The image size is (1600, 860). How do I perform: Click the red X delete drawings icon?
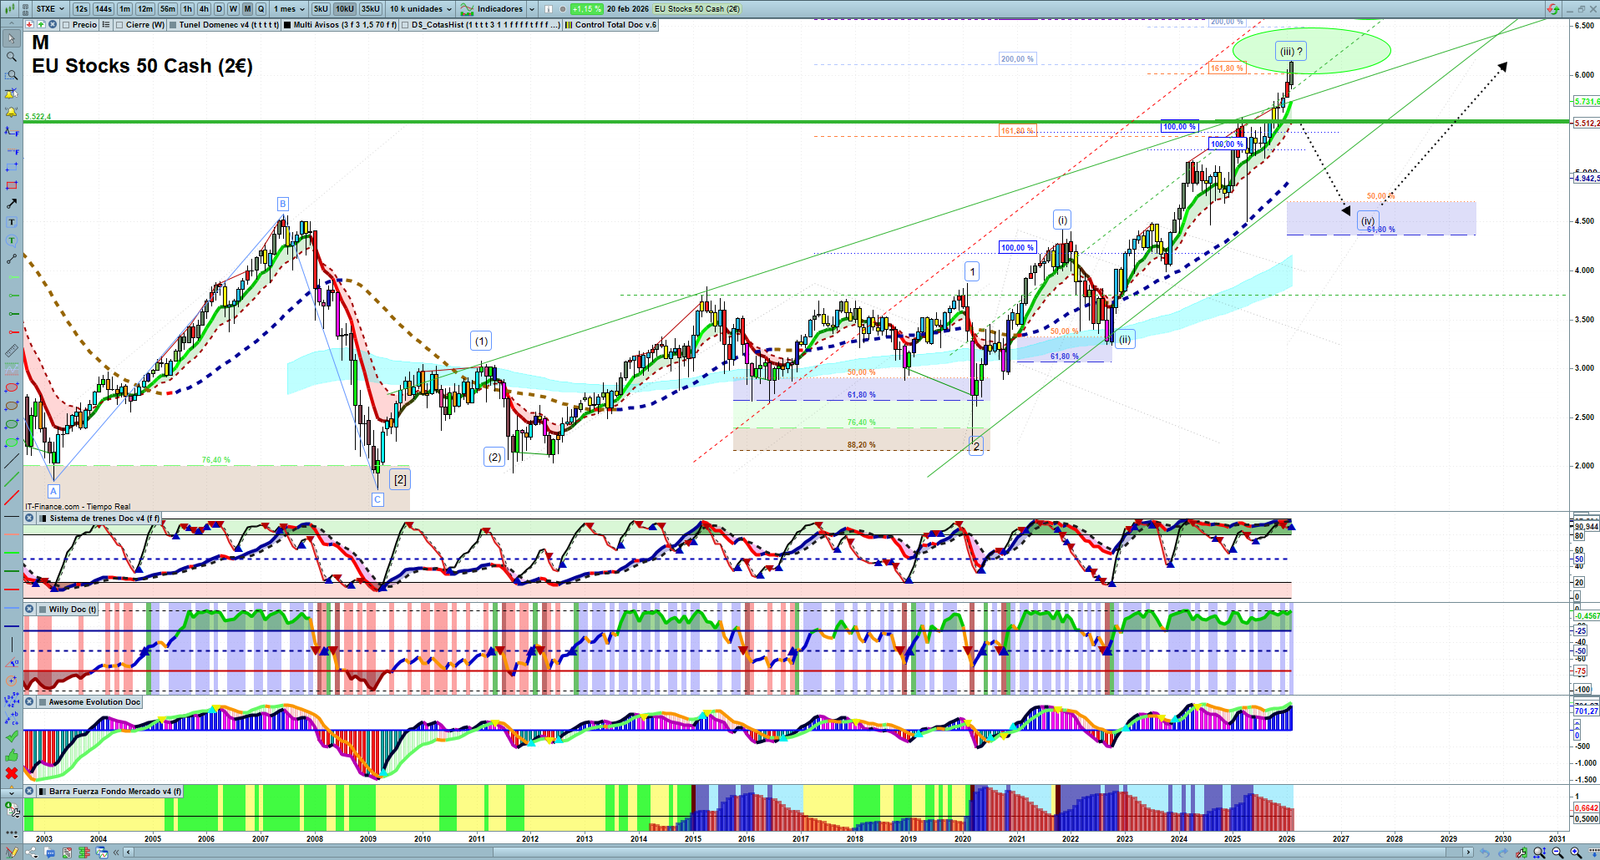12,773
